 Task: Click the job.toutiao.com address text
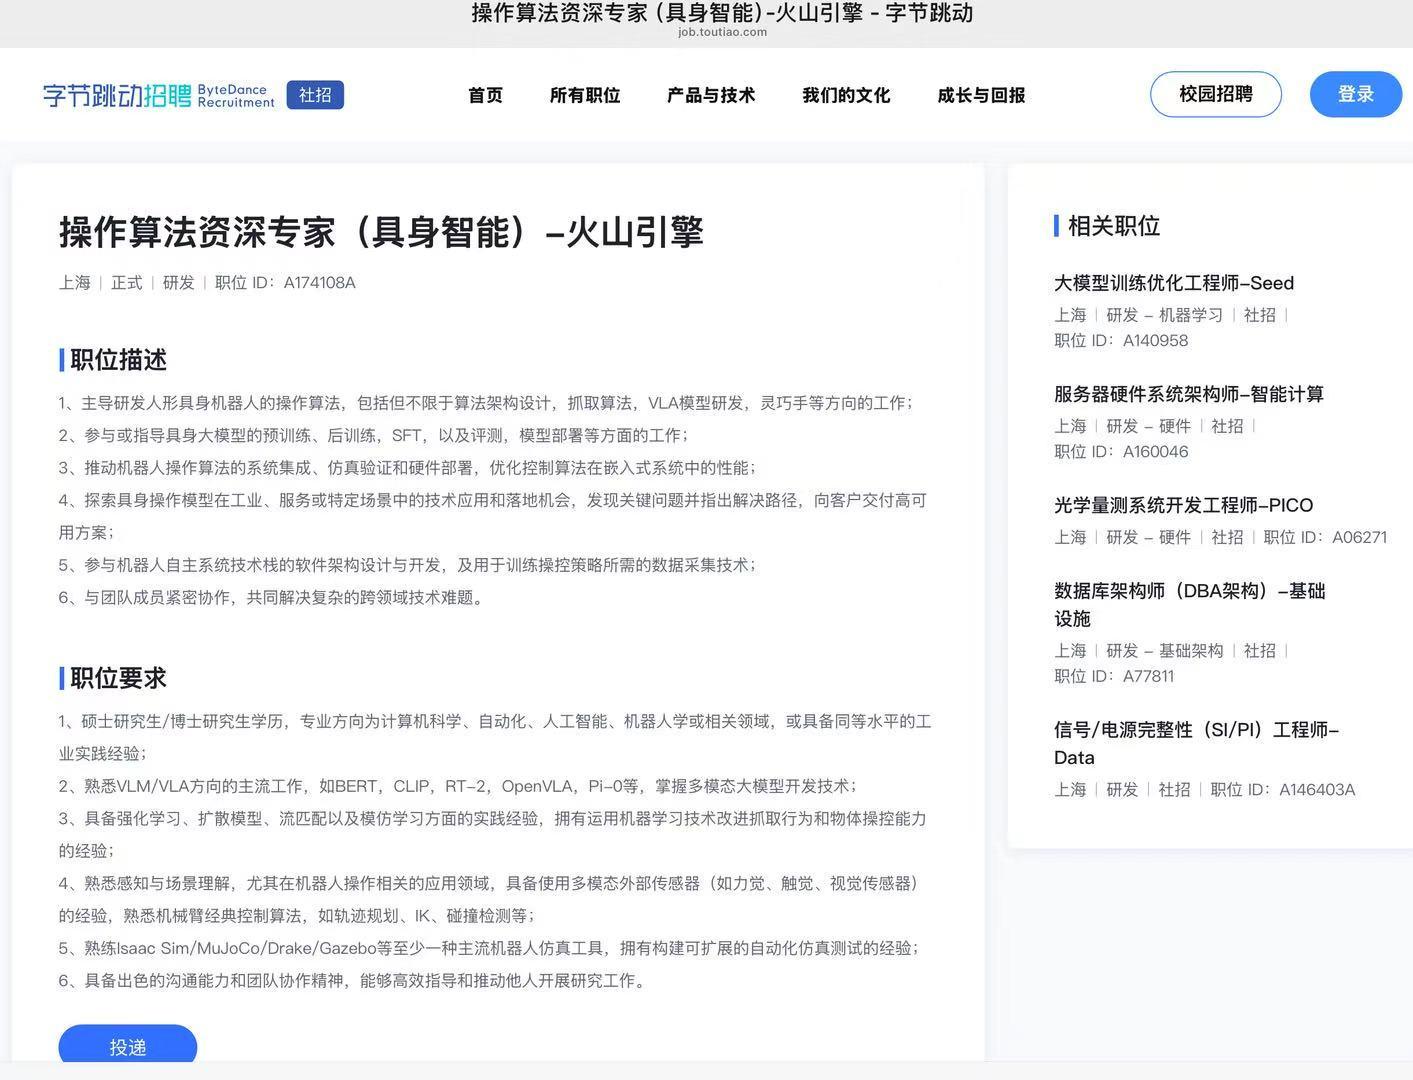(x=722, y=31)
